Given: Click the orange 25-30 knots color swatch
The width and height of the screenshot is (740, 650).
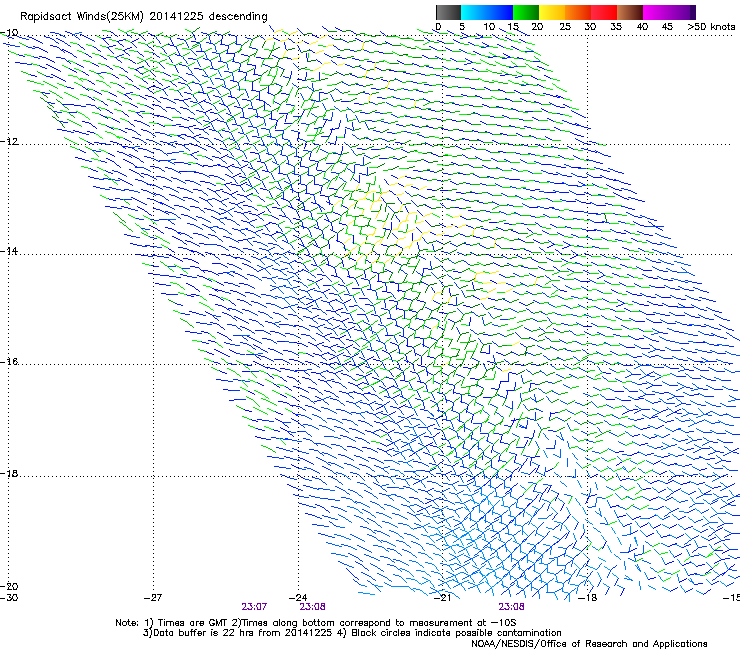Looking at the screenshot, I should click(x=578, y=12).
